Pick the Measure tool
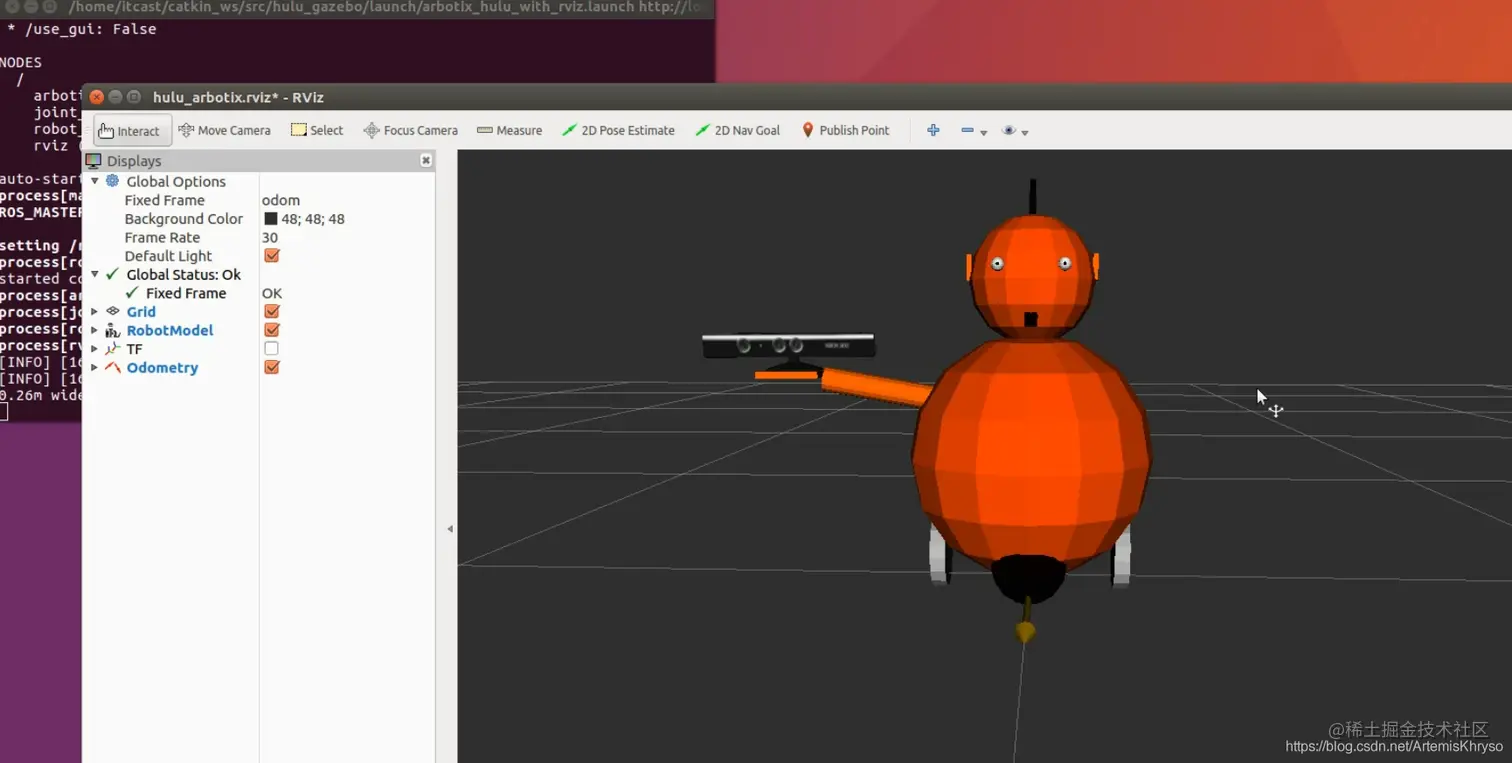1512x763 pixels. coord(509,130)
